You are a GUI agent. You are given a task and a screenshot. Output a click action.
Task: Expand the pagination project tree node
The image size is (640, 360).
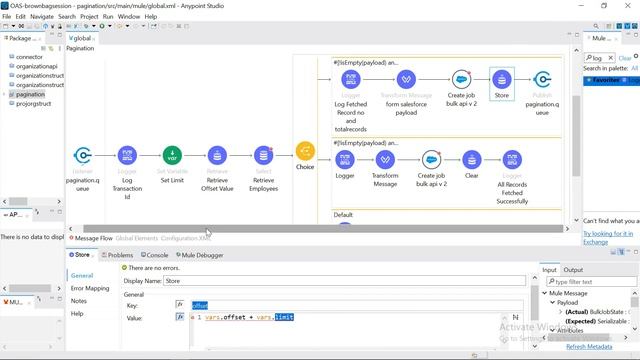4,94
